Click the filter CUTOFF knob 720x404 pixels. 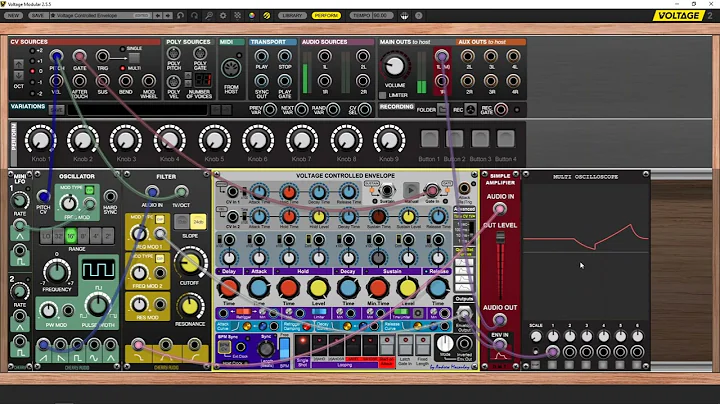[x=190, y=263]
